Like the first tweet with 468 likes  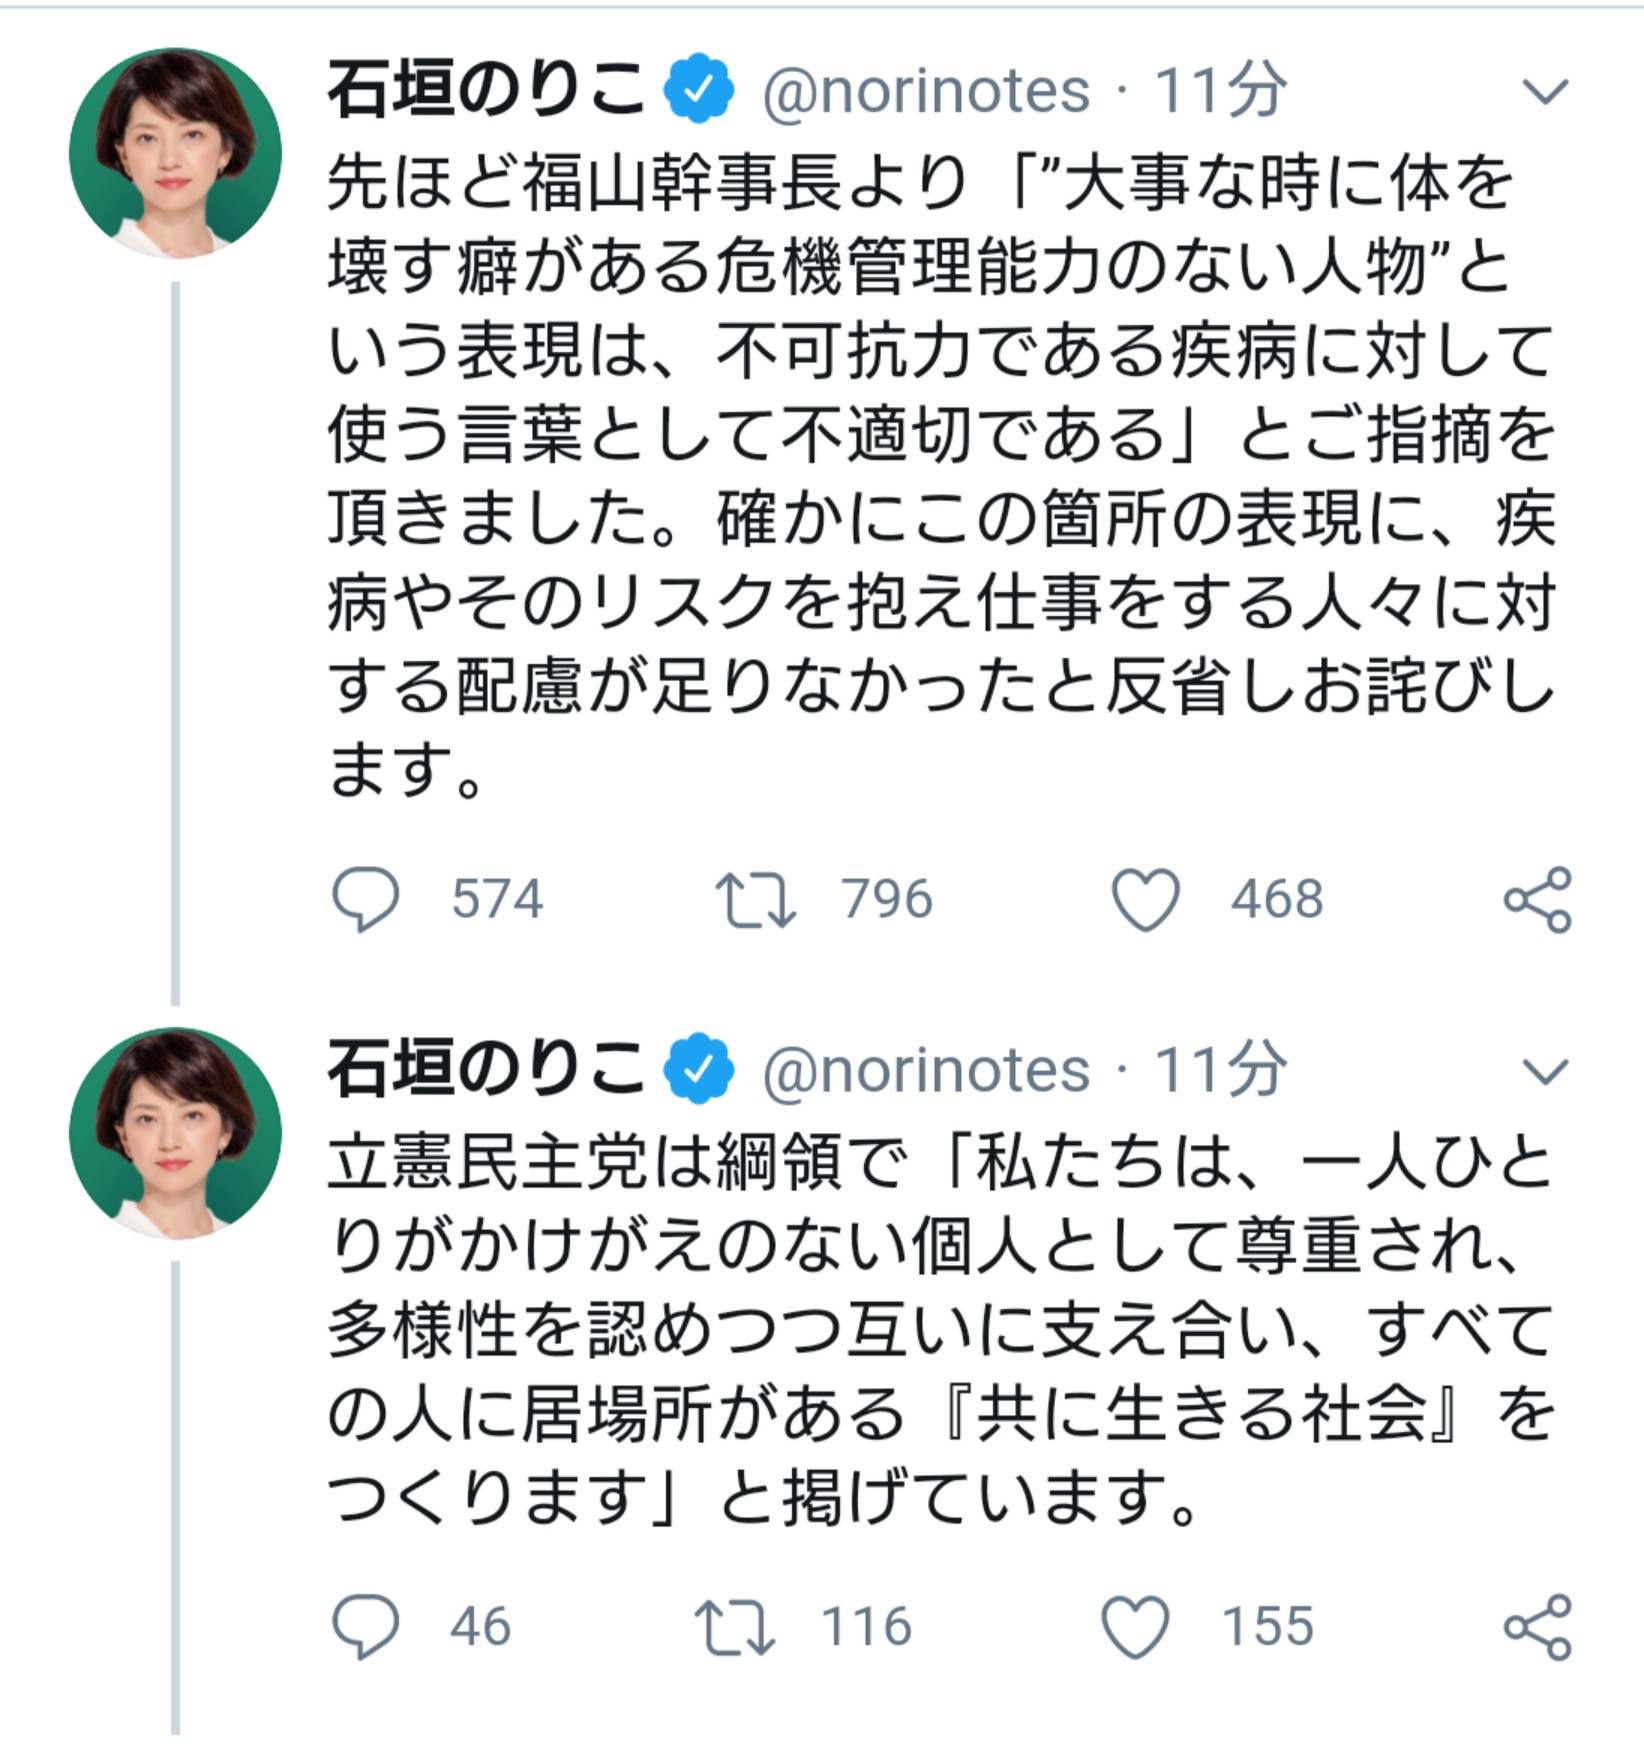[1146, 899]
